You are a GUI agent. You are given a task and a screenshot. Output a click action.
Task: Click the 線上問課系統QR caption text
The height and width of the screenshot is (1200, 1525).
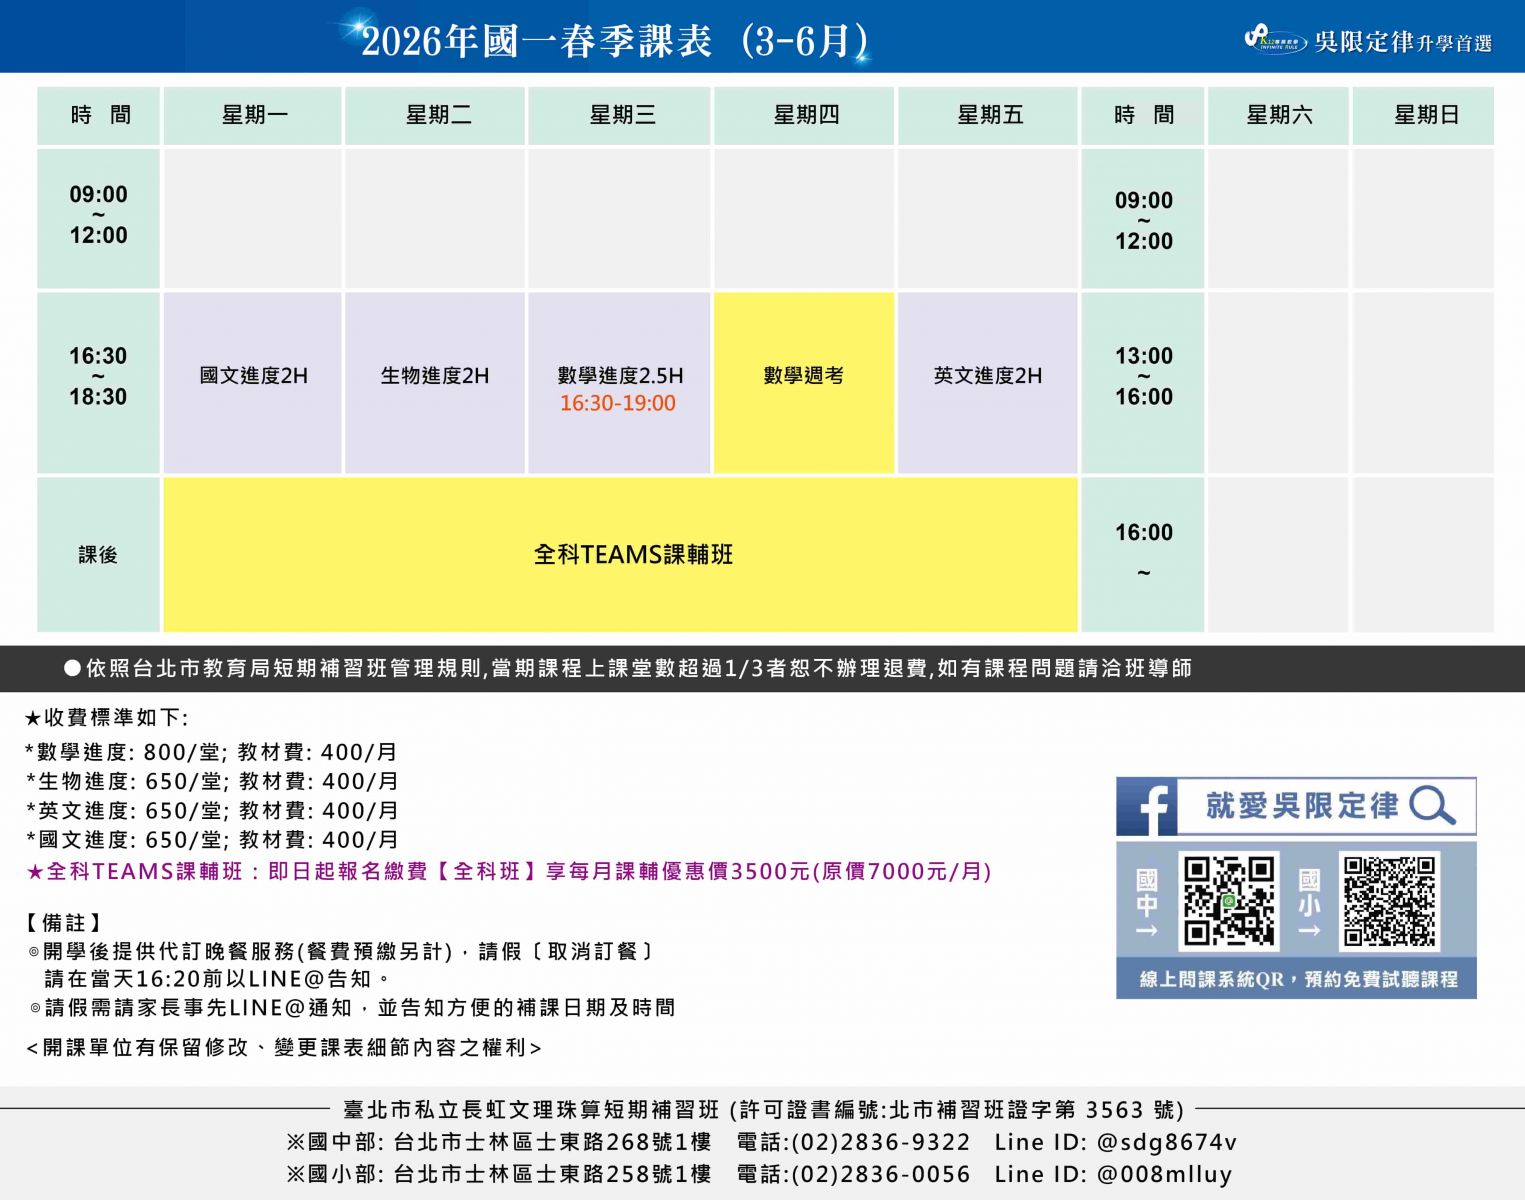[x=1298, y=979]
